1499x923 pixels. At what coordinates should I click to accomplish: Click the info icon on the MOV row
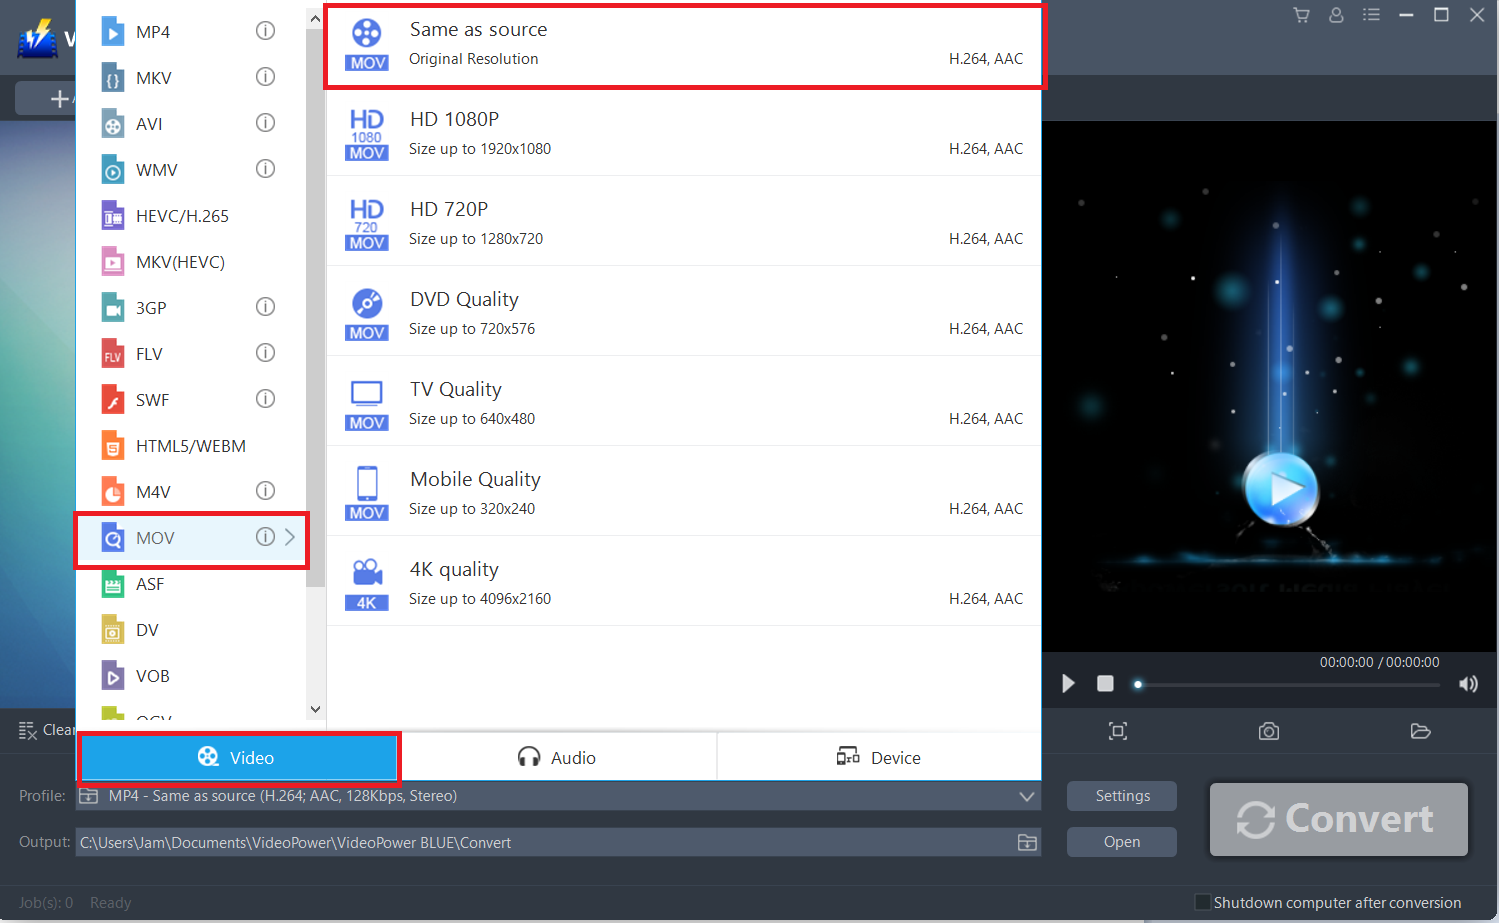tap(265, 537)
